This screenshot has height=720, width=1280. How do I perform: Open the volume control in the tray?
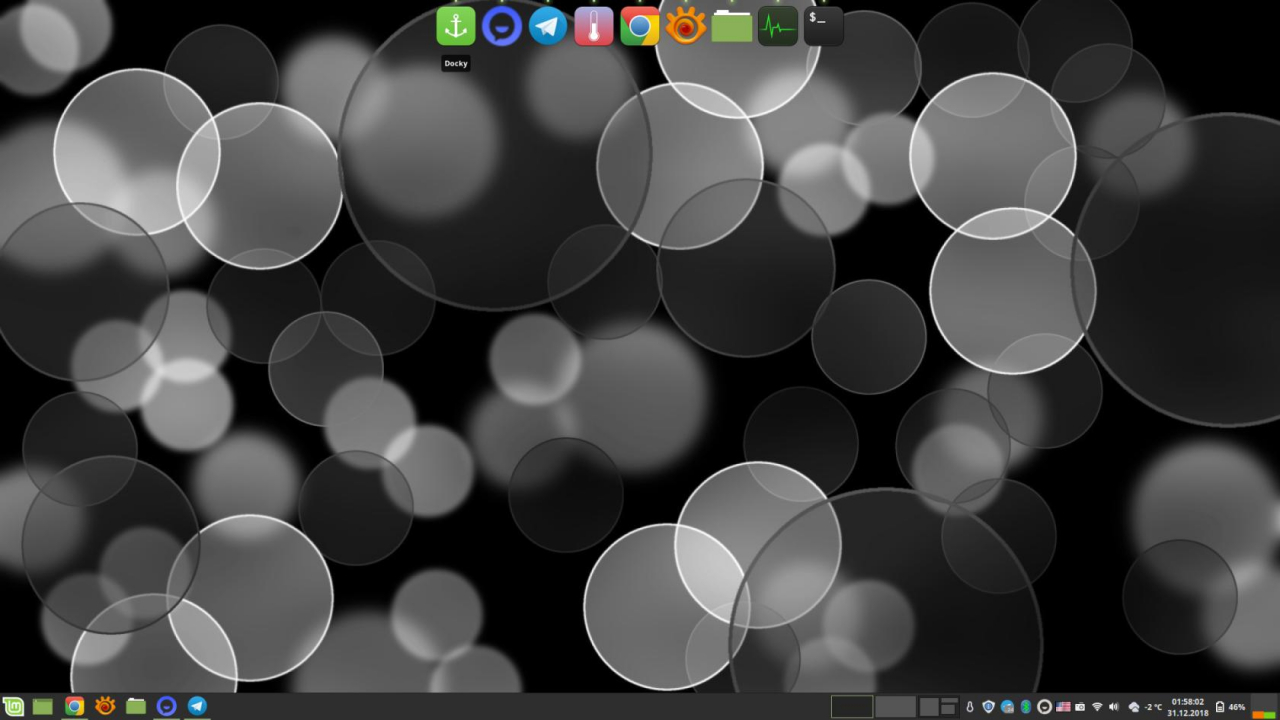pos(1114,707)
